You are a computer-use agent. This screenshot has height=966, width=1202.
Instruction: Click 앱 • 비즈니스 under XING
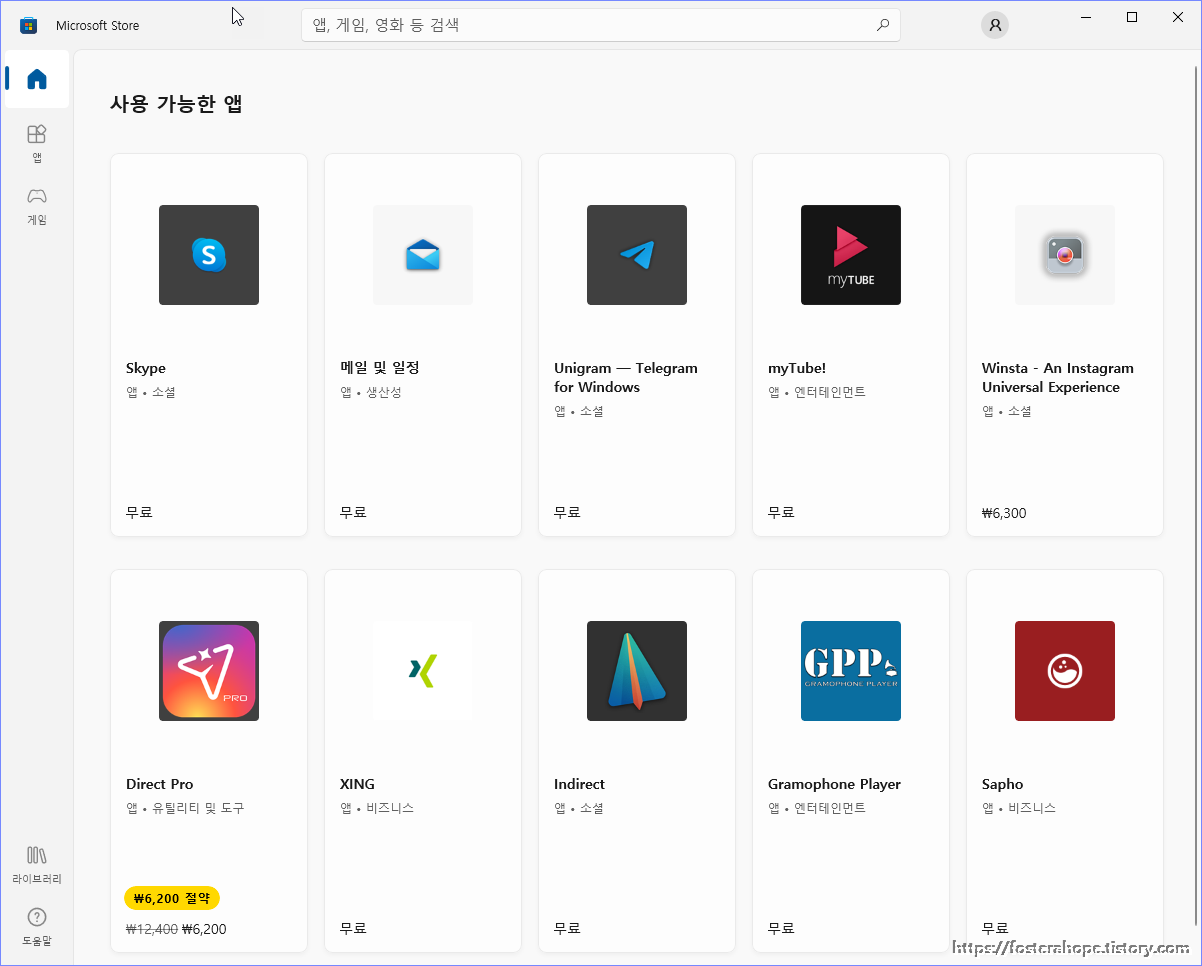pyautogui.click(x=377, y=808)
